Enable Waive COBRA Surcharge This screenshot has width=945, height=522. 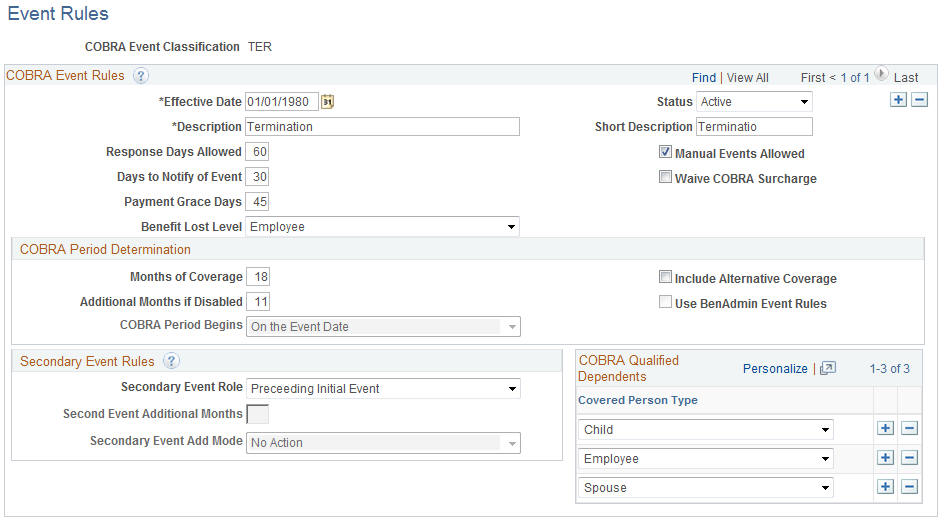pos(665,177)
